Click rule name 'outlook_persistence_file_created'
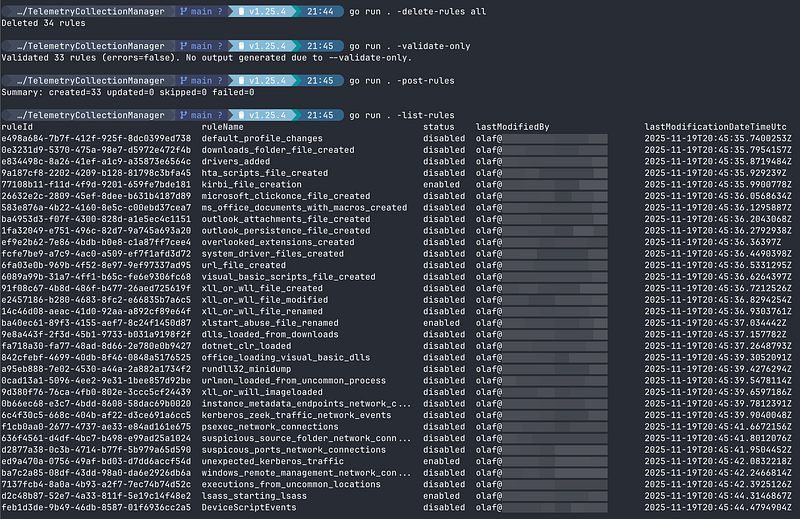The width and height of the screenshot is (800, 519). click(x=286, y=231)
